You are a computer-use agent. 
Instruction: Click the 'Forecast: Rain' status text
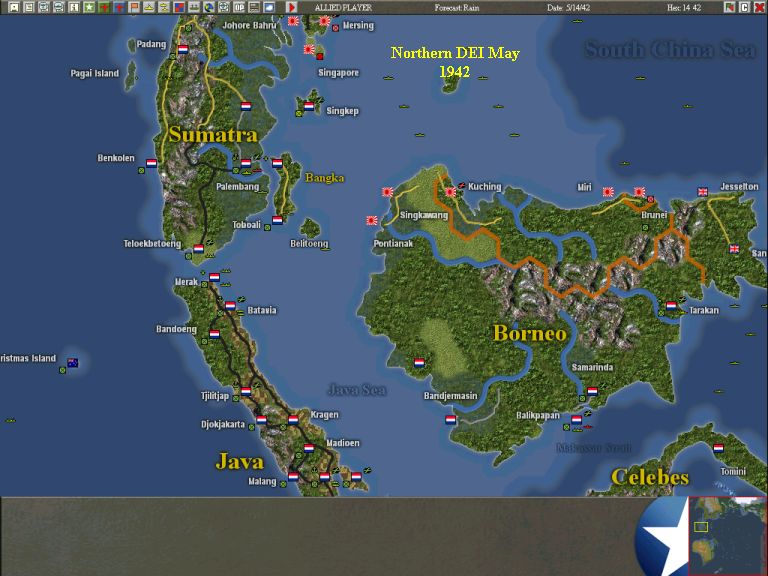coord(457,7)
